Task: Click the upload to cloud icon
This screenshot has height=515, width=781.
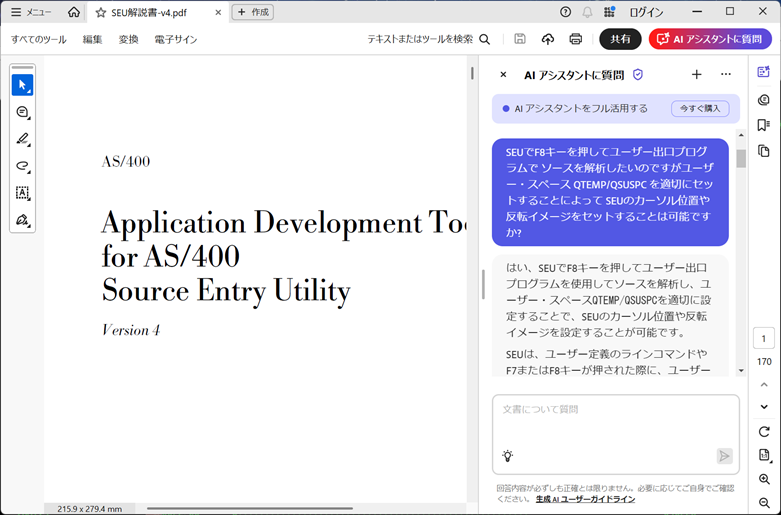Action: coord(547,39)
